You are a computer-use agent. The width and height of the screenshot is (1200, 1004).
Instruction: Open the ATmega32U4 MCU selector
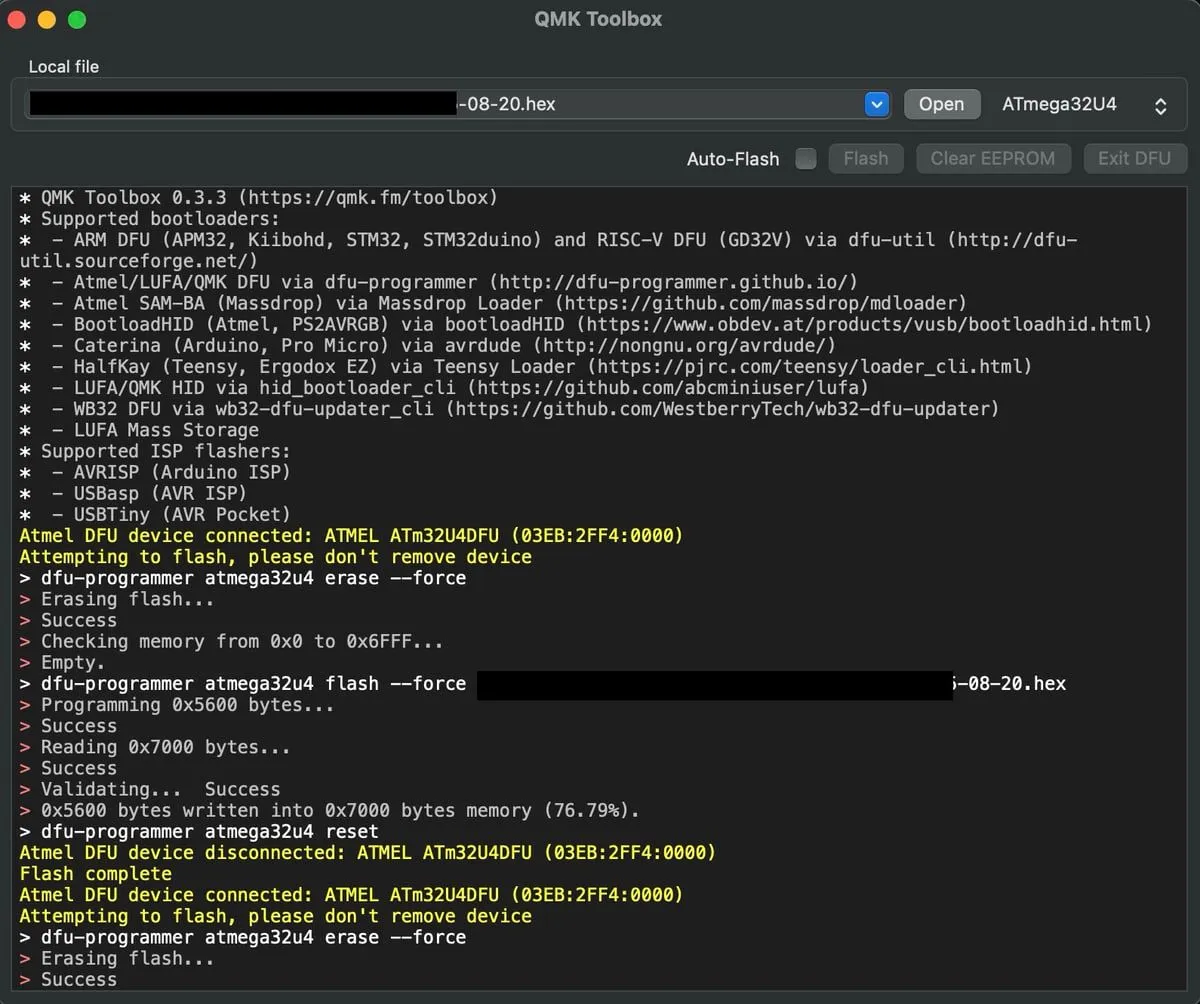[1084, 104]
